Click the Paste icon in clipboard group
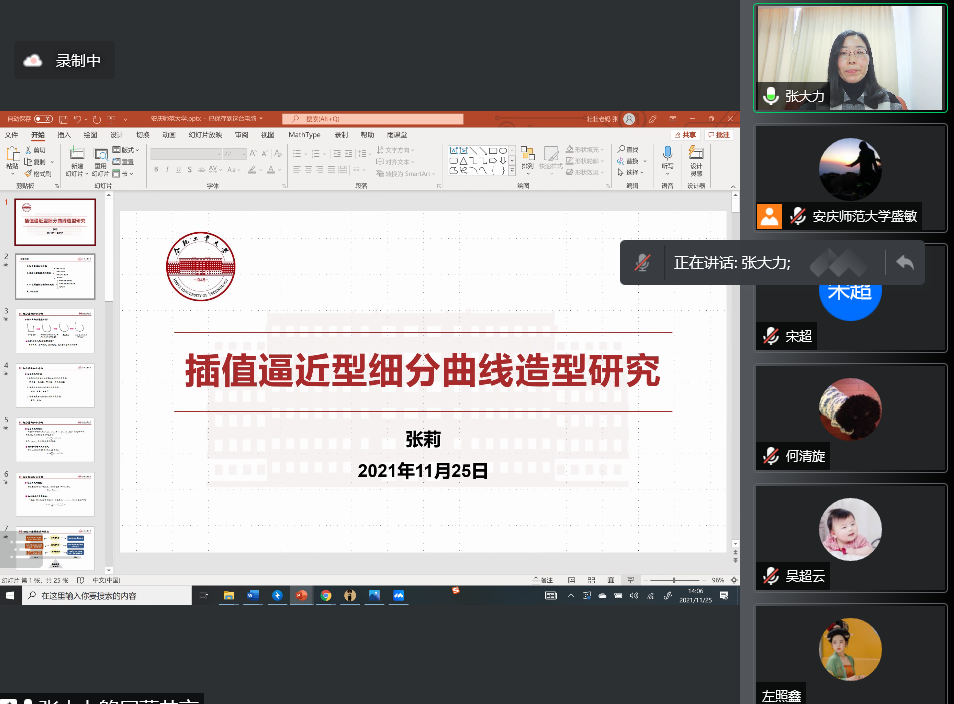 pos(13,158)
